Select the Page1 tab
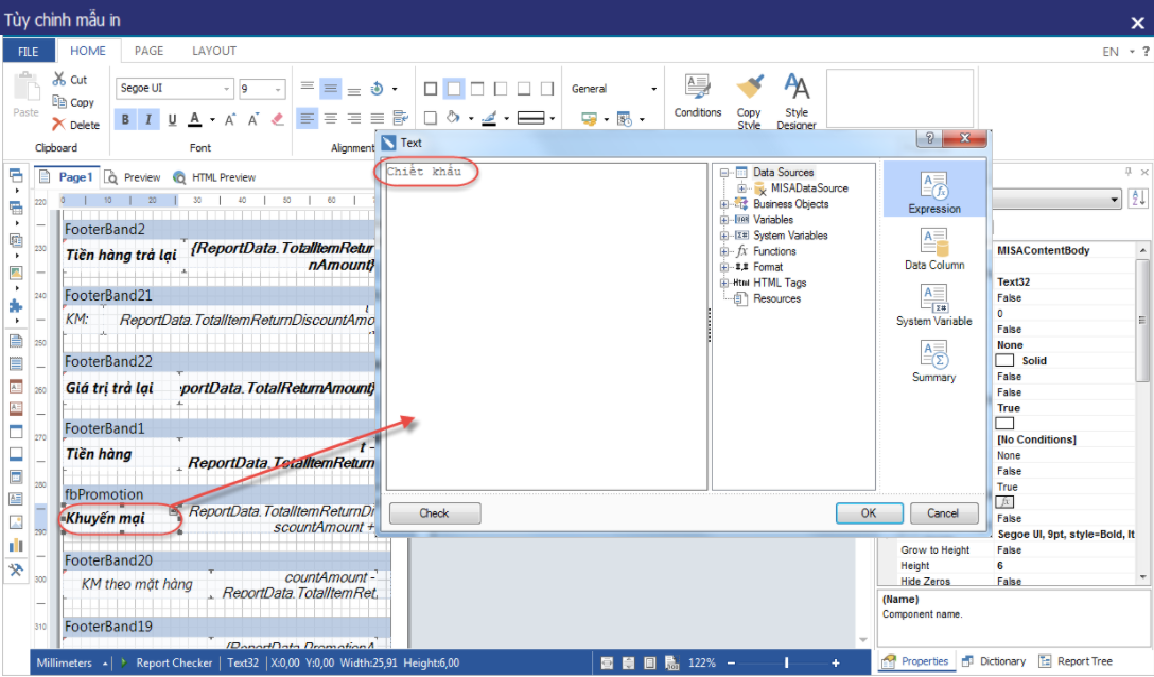1154x677 pixels. tap(67, 177)
